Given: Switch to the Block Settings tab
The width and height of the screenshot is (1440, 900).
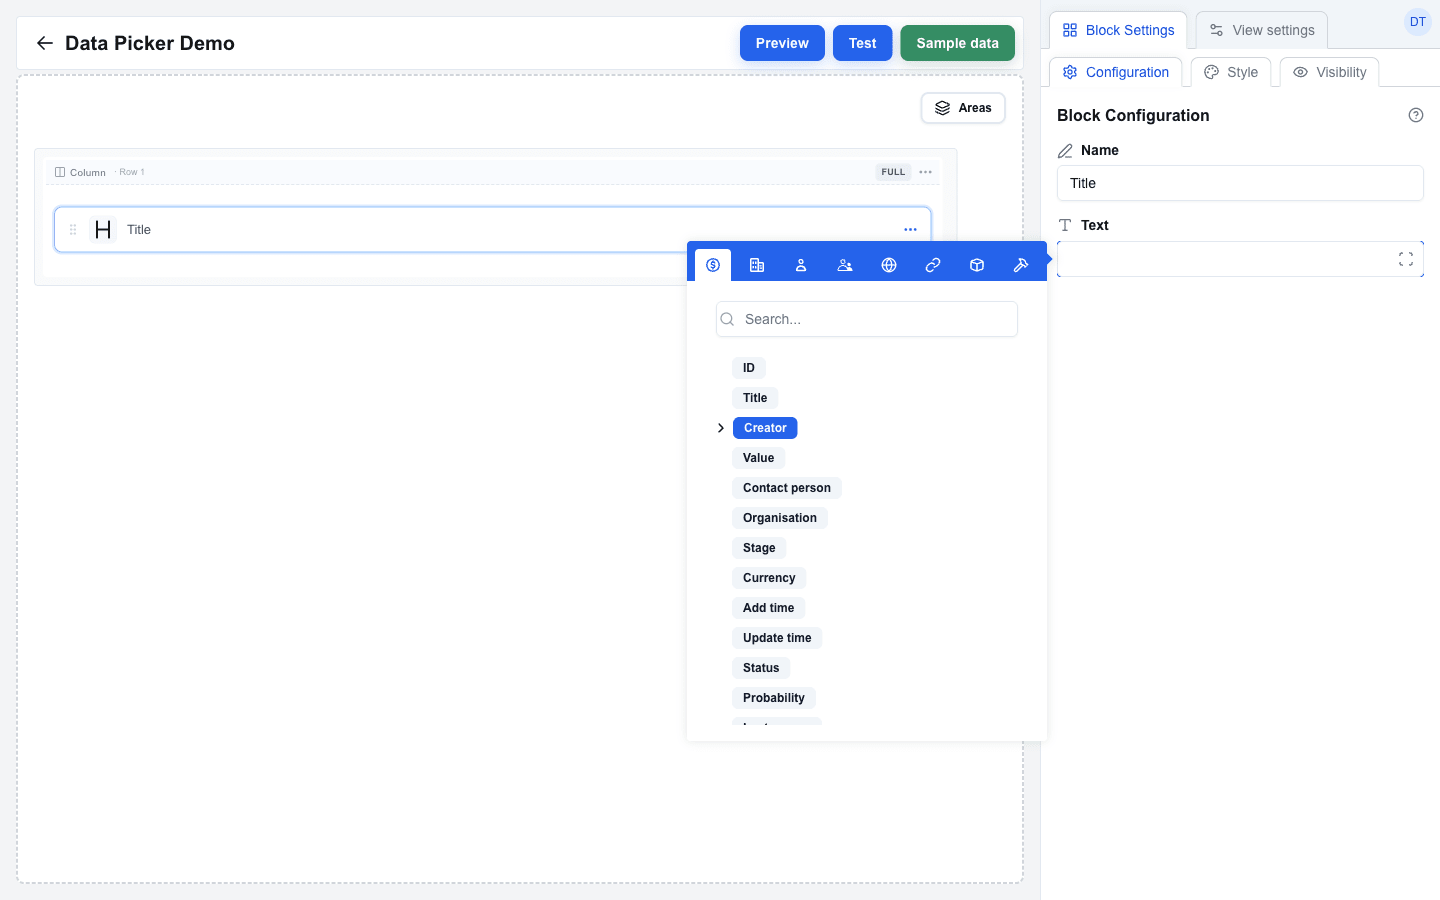Looking at the screenshot, I should click(x=1118, y=30).
